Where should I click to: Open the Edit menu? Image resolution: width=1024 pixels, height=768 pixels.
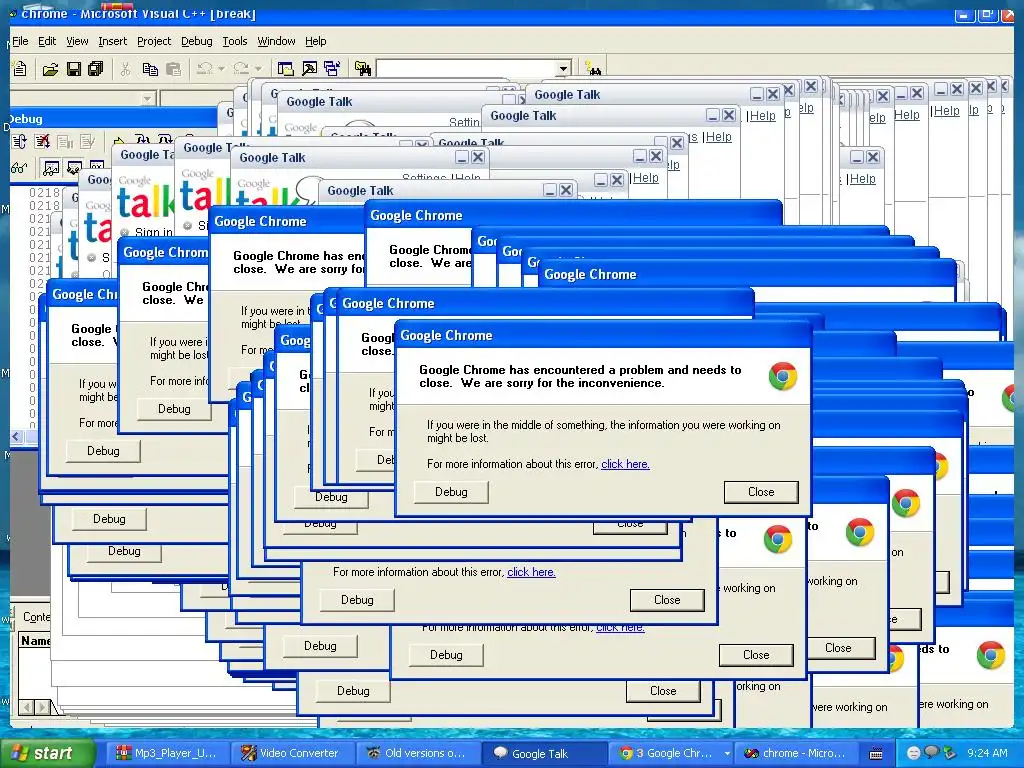(47, 41)
